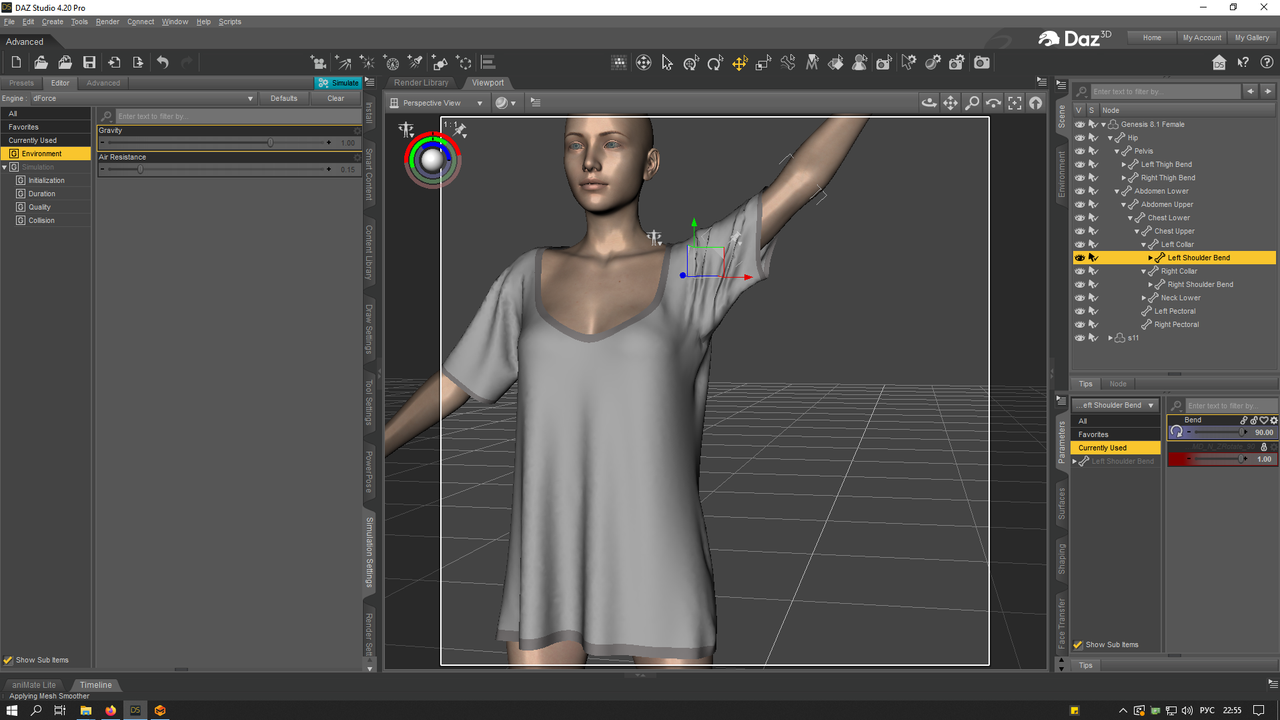Viewport: 1280px width, 720px height.
Task: Click the My Account button
Action: tap(1202, 37)
